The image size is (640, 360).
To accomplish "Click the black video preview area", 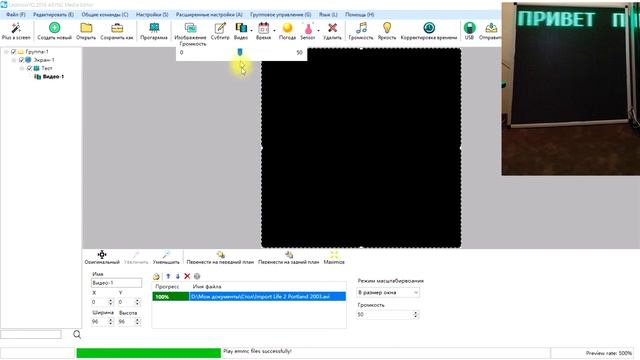I will click(361, 148).
